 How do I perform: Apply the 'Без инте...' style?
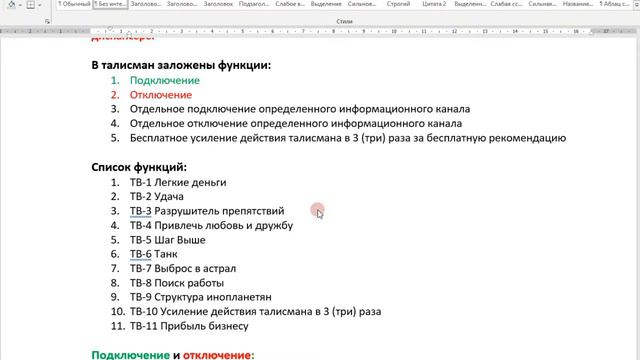[110, 4]
